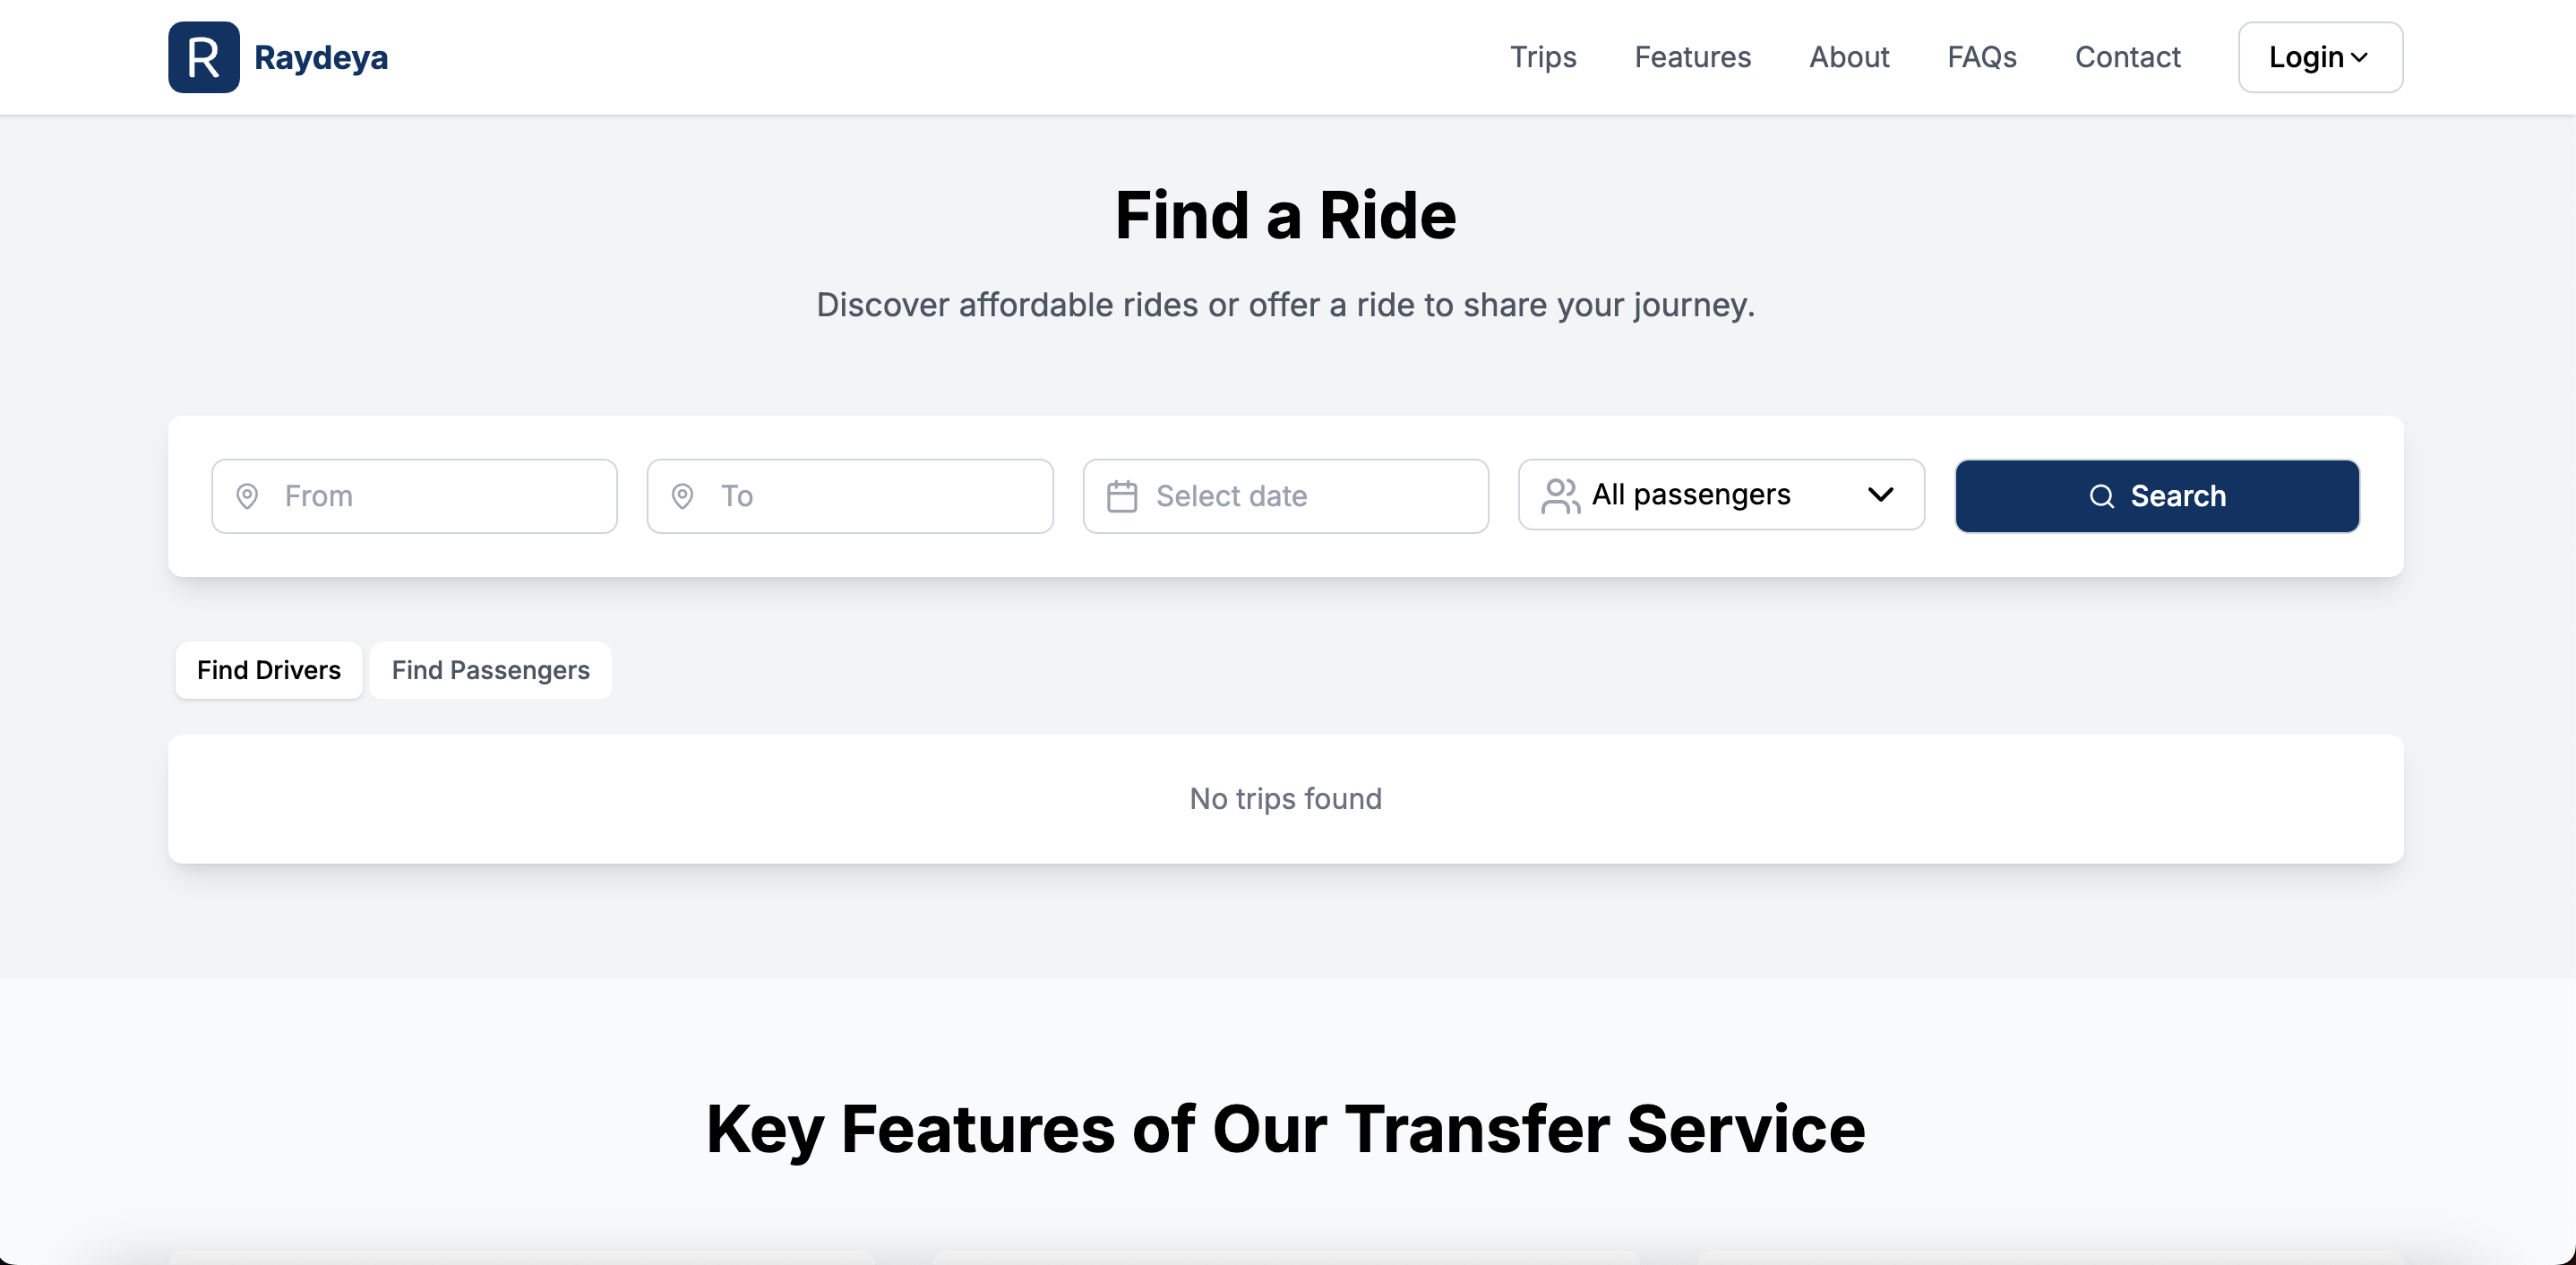Open the Contact navigation link
Viewport: 2576px width, 1265px height.
2127,57
